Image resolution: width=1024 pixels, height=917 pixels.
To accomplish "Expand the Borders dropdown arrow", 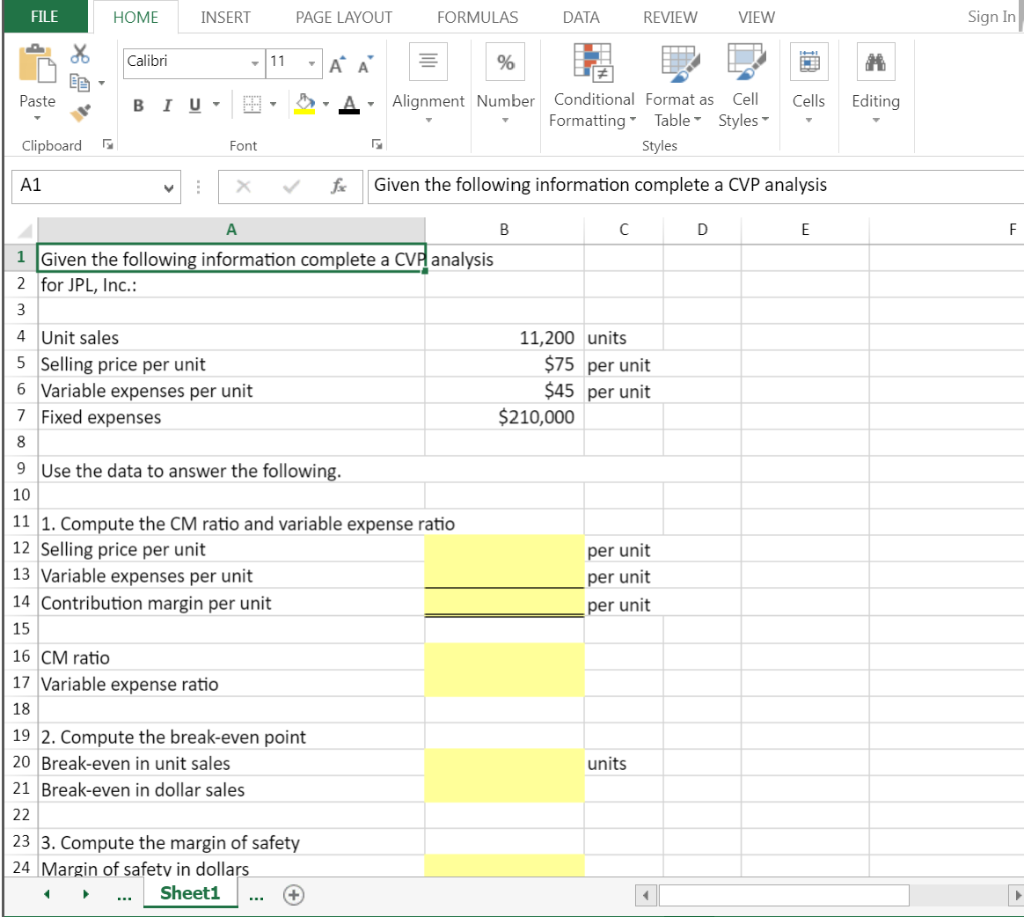I will coord(273,104).
